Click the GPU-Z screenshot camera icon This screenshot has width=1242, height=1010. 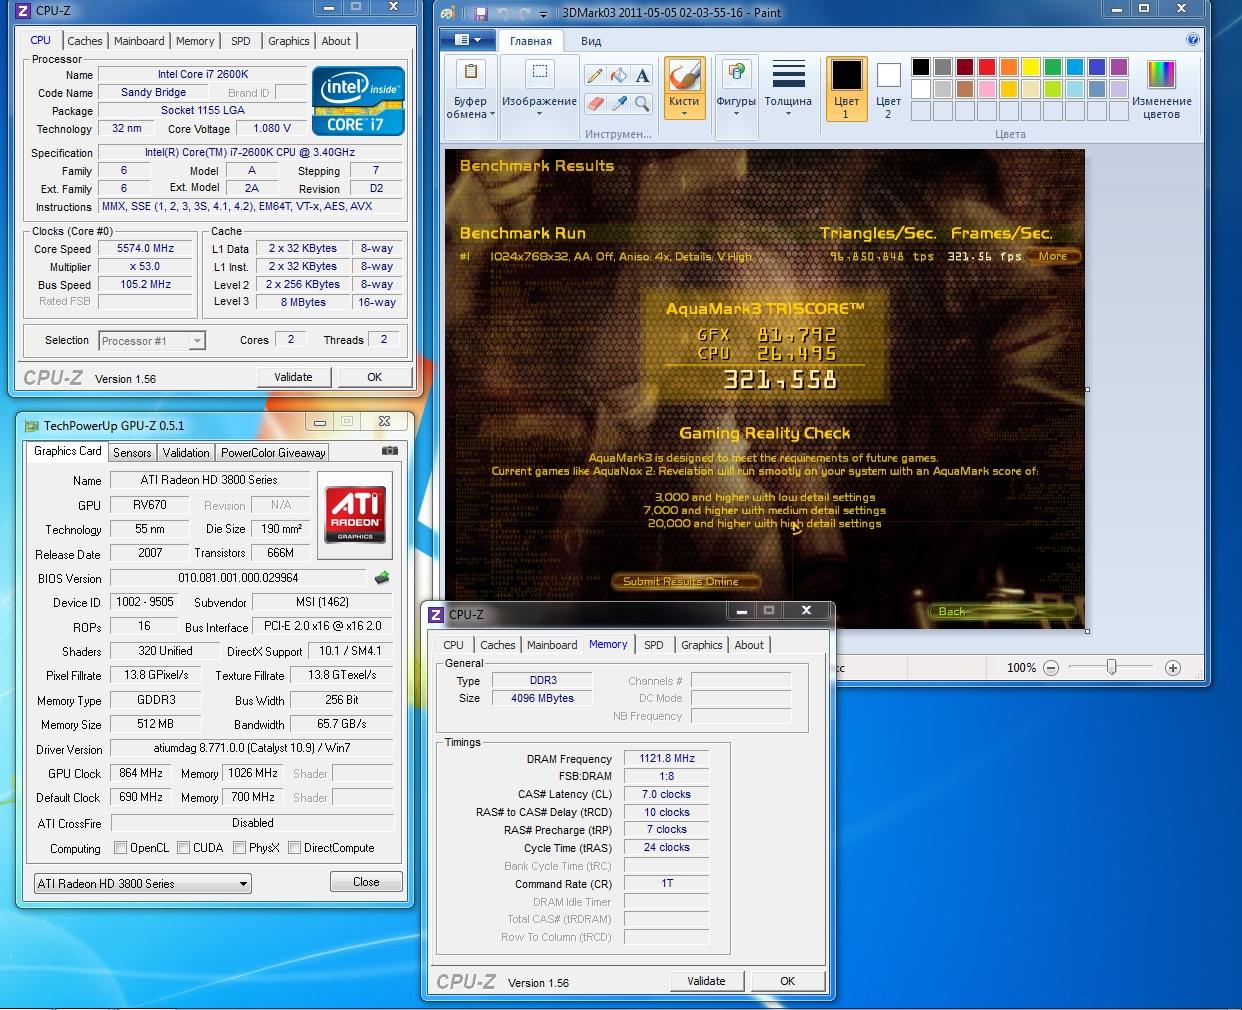coord(389,451)
